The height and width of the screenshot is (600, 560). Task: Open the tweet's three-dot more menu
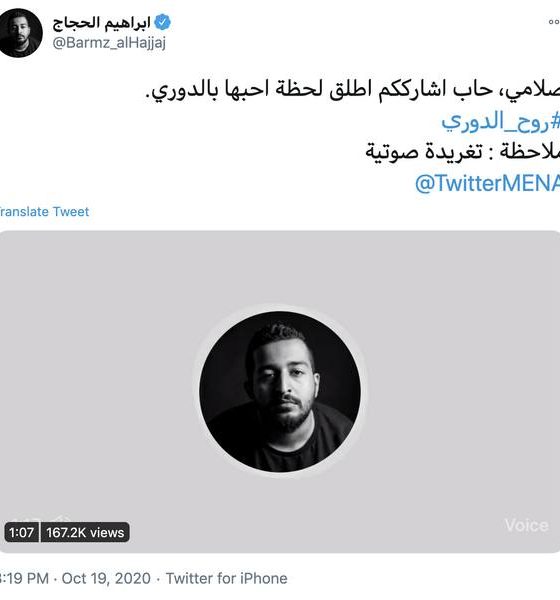pyautogui.click(x=554, y=22)
